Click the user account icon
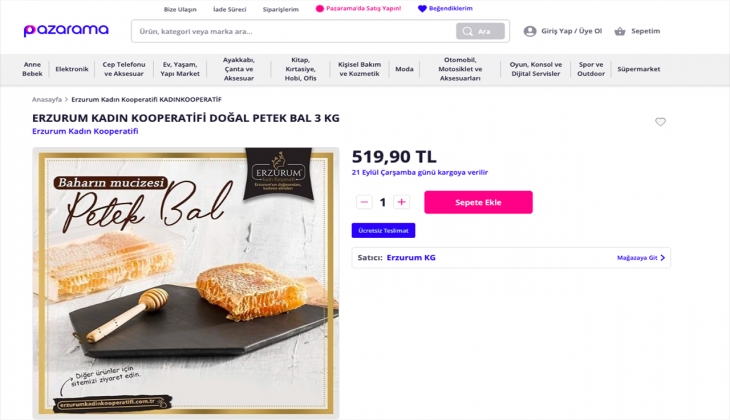The height and width of the screenshot is (420, 730). click(x=530, y=31)
